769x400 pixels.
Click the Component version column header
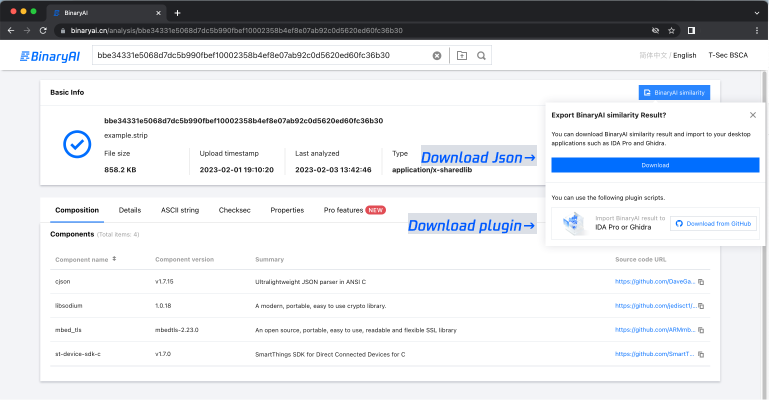coord(184,259)
